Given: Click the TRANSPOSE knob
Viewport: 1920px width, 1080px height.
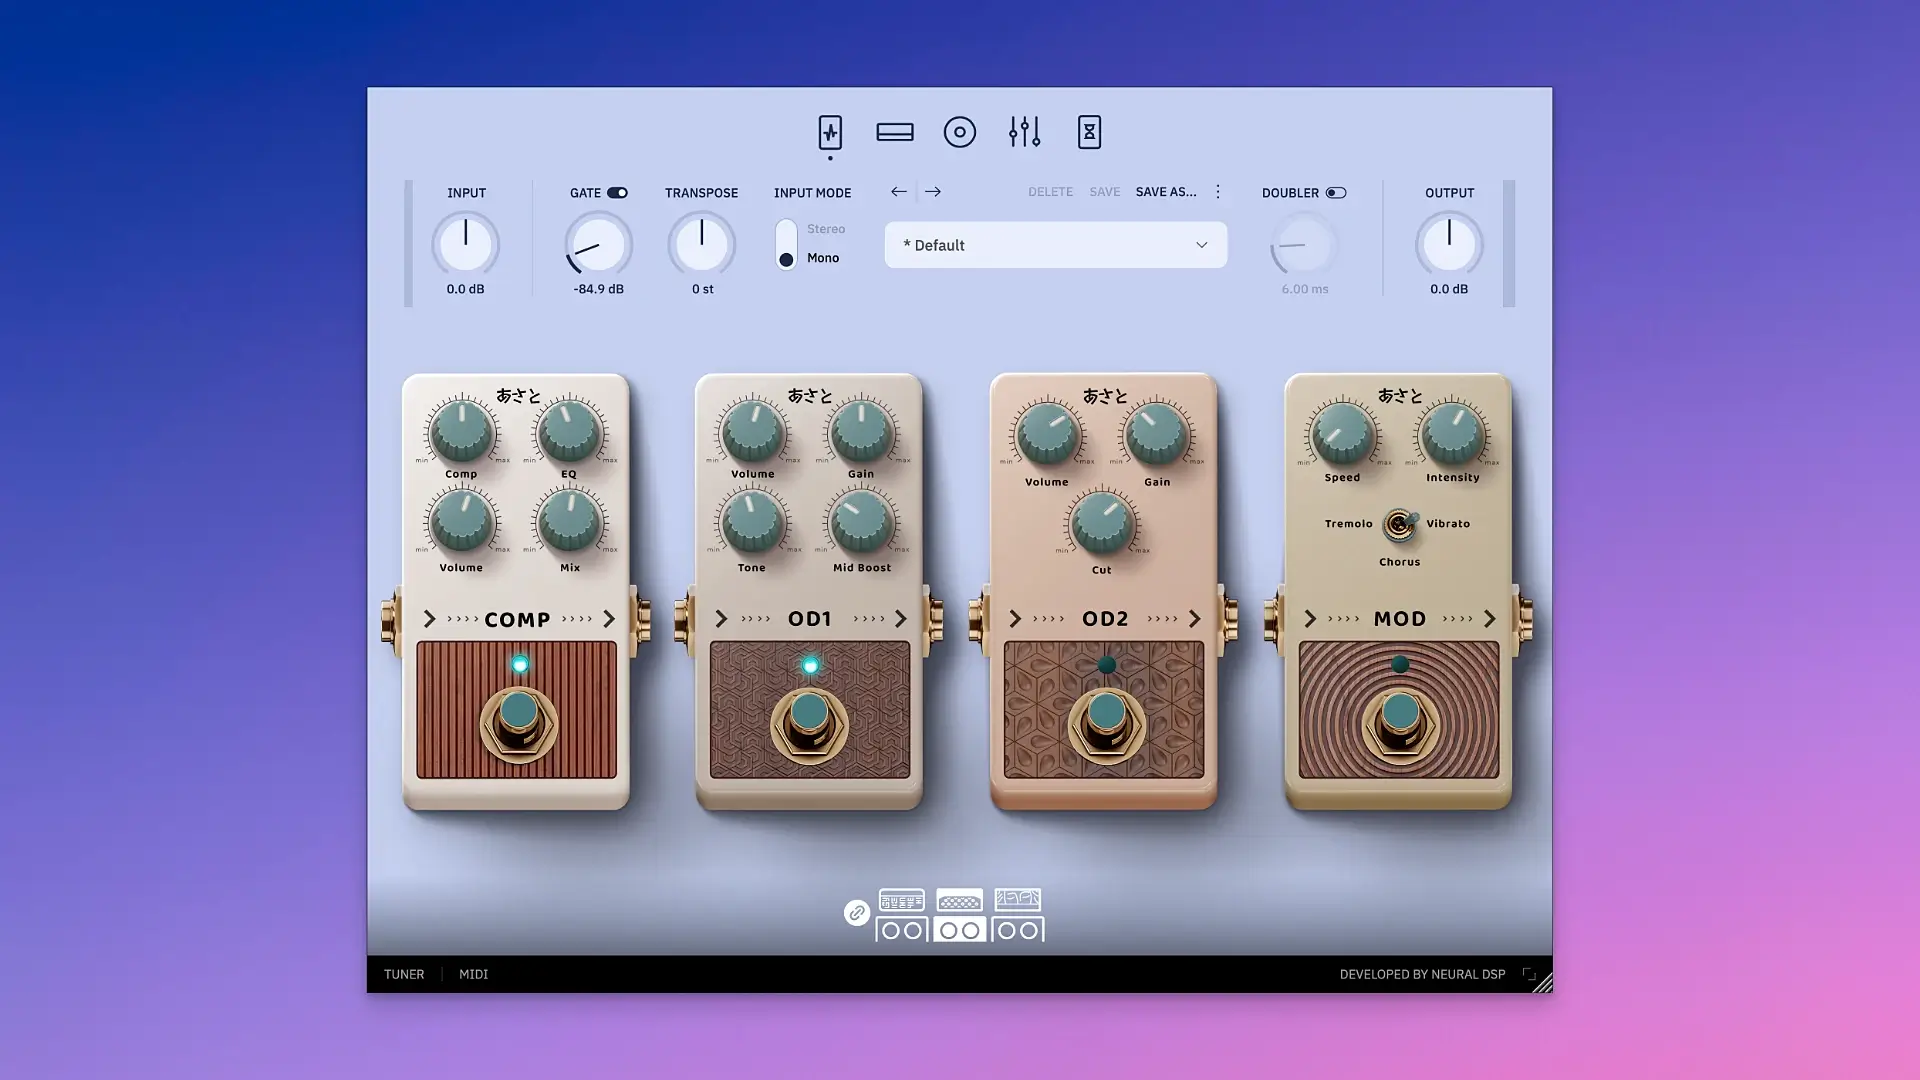Looking at the screenshot, I should tap(702, 244).
